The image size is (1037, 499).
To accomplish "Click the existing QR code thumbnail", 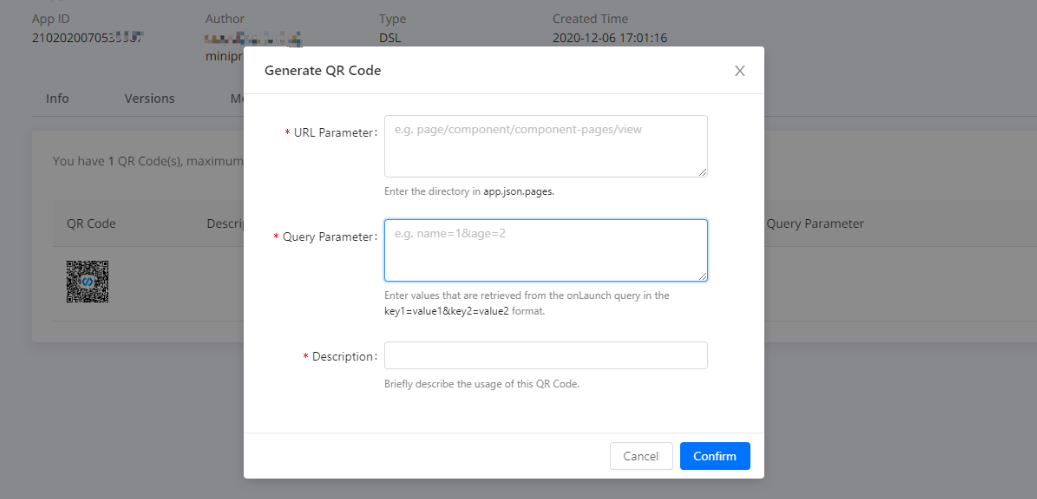I will (88, 282).
